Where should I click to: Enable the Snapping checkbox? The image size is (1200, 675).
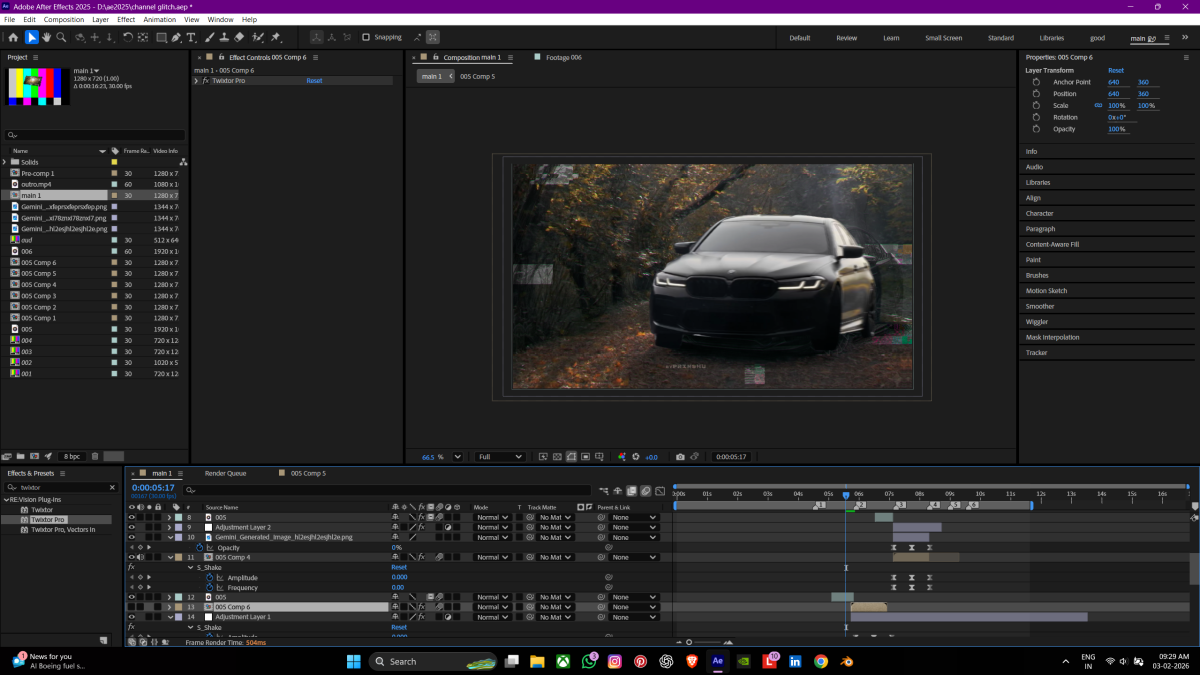click(x=366, y=38)
